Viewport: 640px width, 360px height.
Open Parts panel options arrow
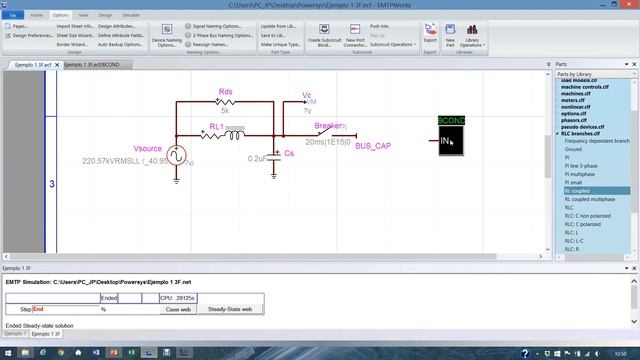pos(627,64)
